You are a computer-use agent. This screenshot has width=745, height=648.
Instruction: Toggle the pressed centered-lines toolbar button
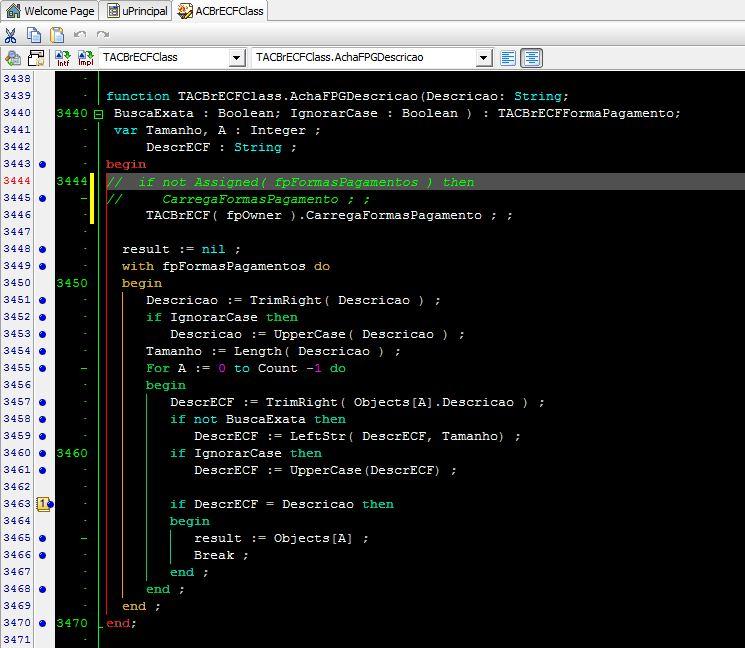point(531,58)
